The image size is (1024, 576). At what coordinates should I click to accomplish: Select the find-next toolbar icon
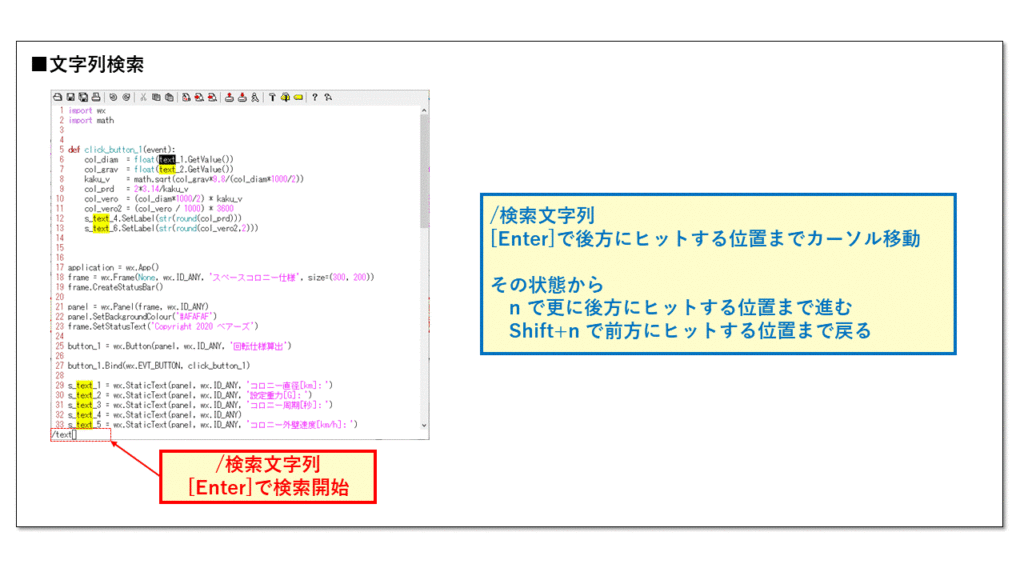pos(200,96)
